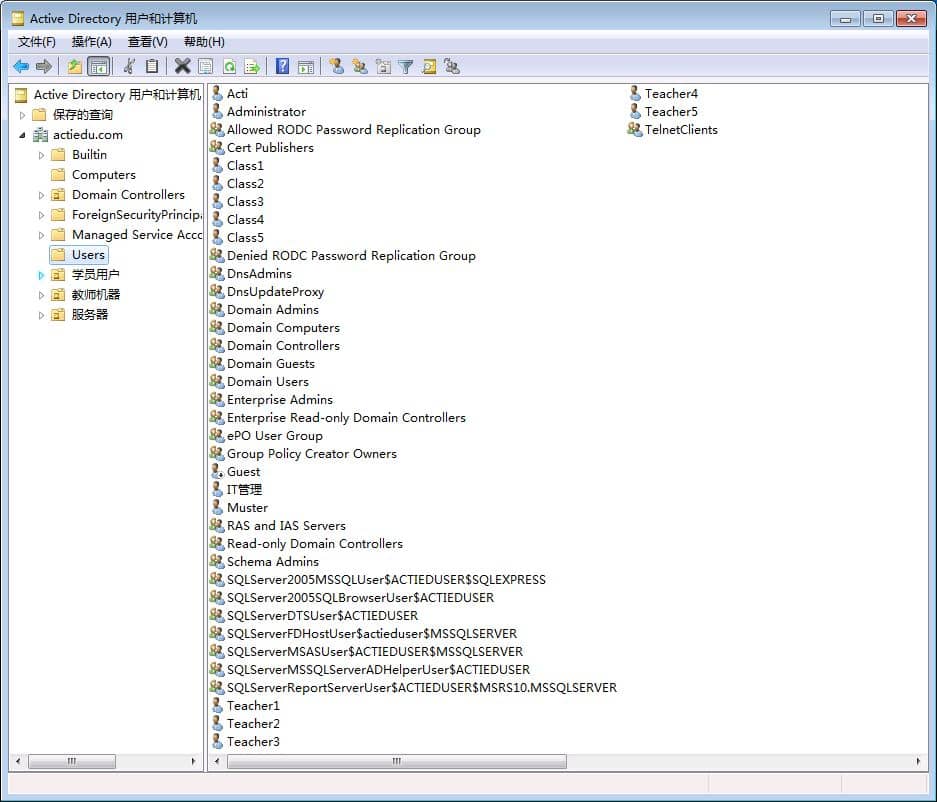Expand the 服务器 organizational unit
Image resolution: width=937 pixels, height=802 pixels.
(41, 315)
